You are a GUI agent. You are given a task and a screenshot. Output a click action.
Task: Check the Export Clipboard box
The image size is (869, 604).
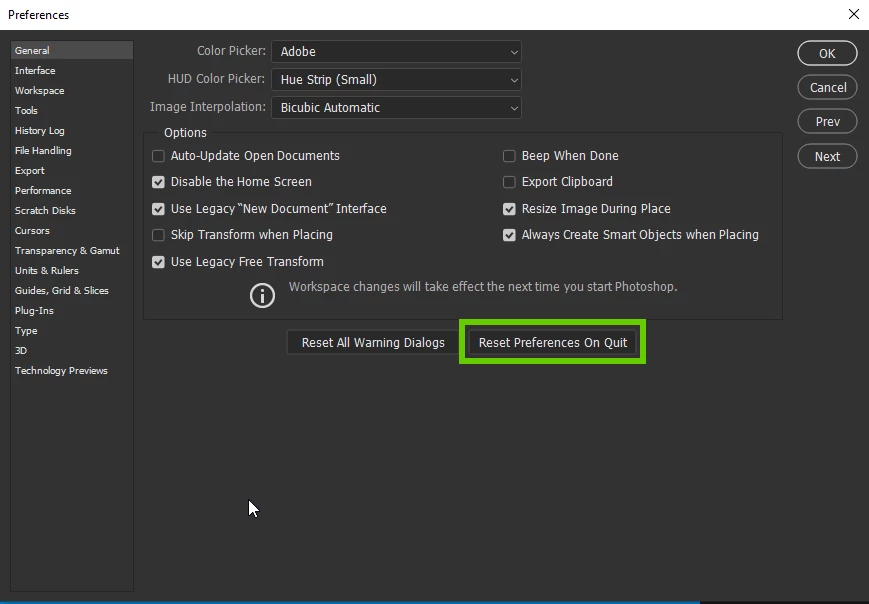pyautogui.click(x=509, y=182)
